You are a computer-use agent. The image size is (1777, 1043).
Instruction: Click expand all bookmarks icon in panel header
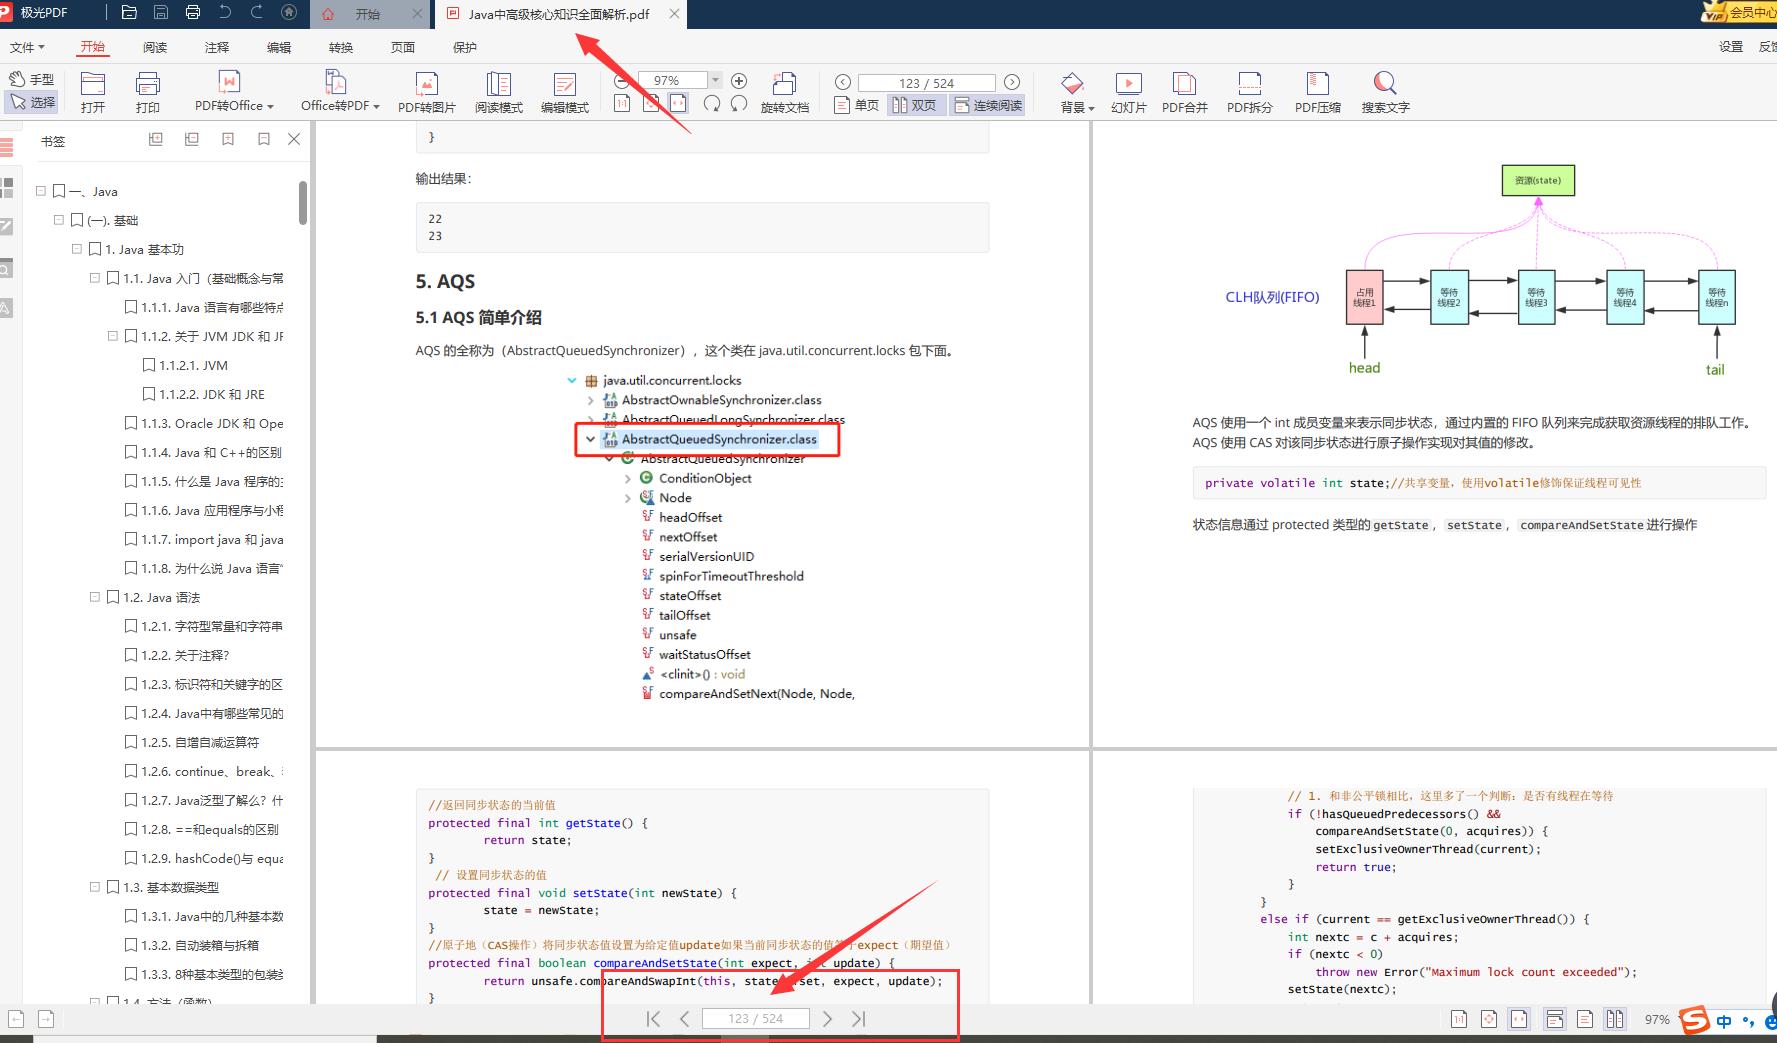[x=156, y=140]
